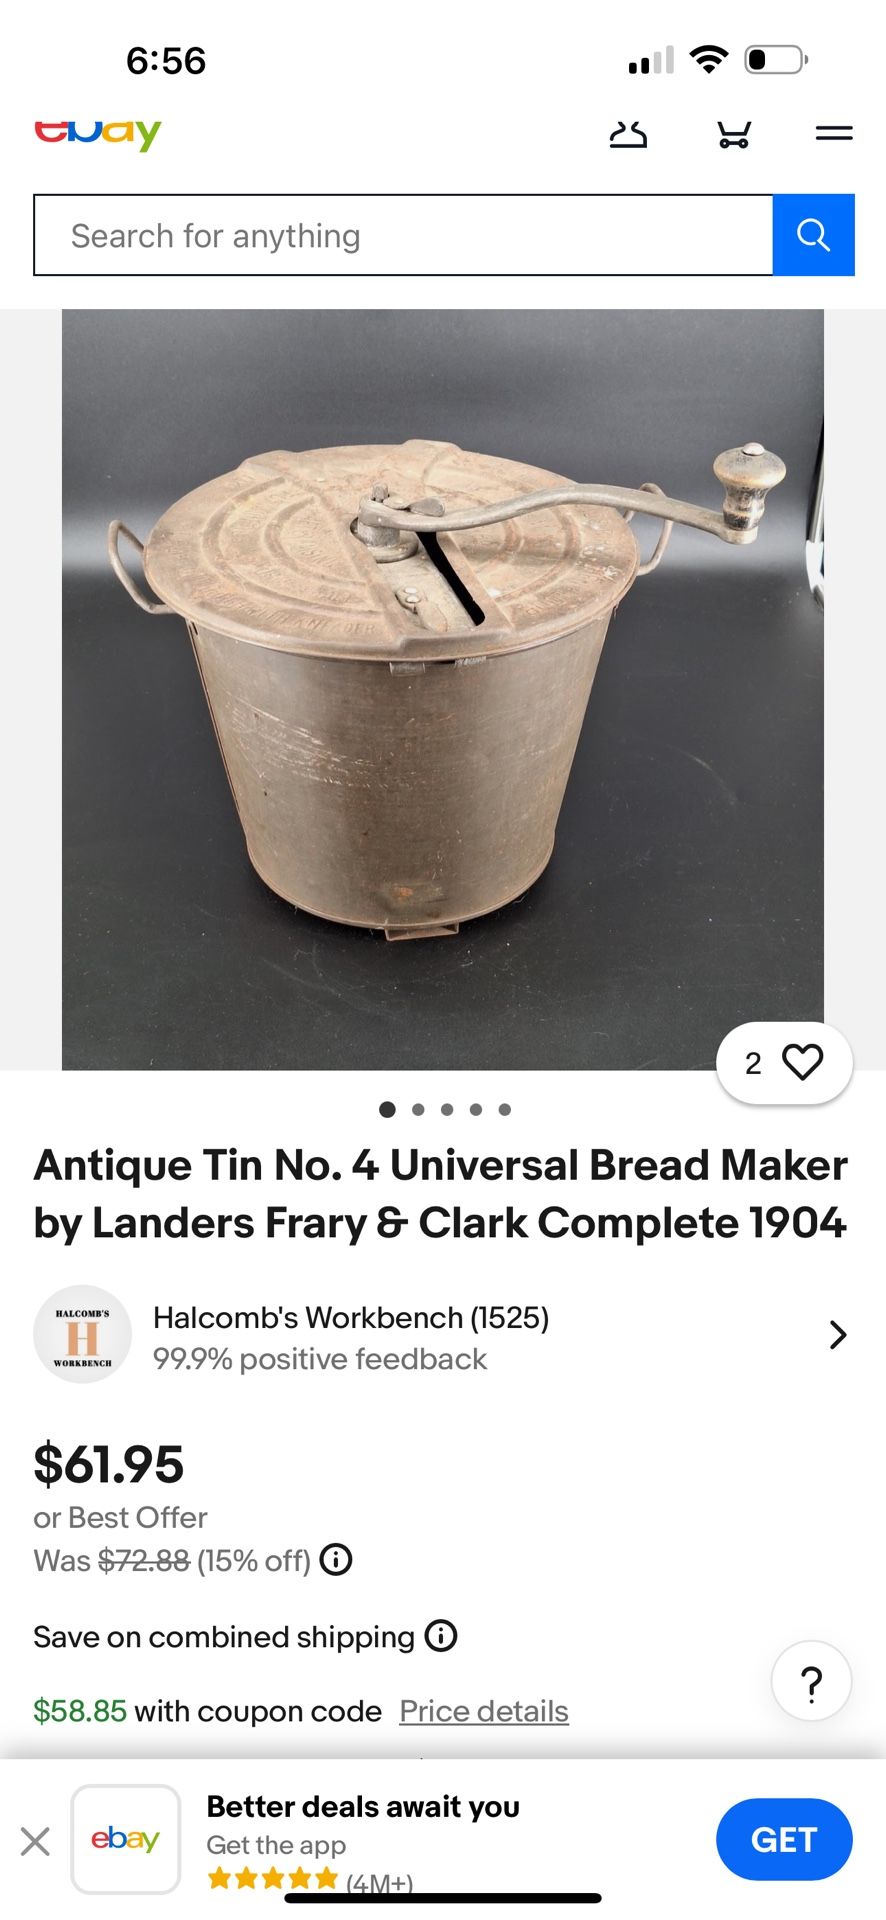Open the Halcomb's Workbench seller logo
The width and height of the screenshot is (886, 1920).
[83, 1335]
